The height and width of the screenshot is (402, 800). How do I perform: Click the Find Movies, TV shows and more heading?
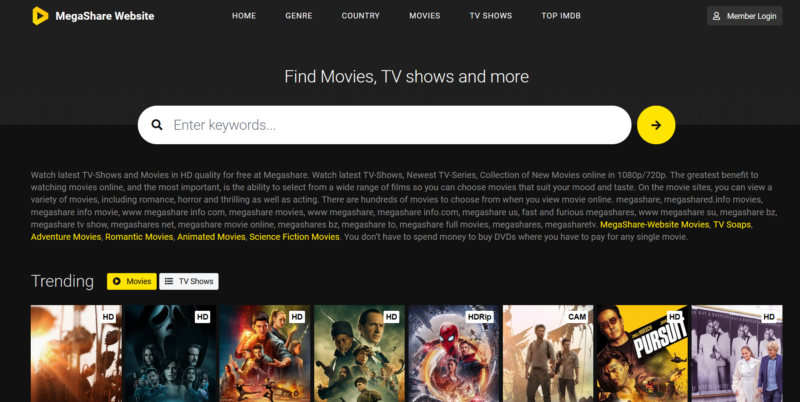tap(407, 77)
